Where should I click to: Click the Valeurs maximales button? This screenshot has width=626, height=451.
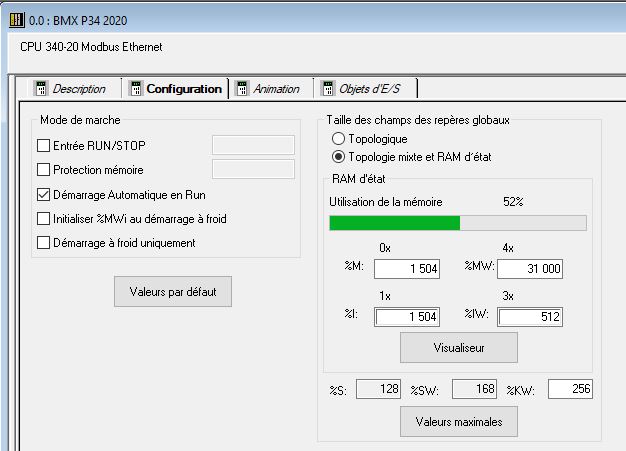(x=458, y=421)
